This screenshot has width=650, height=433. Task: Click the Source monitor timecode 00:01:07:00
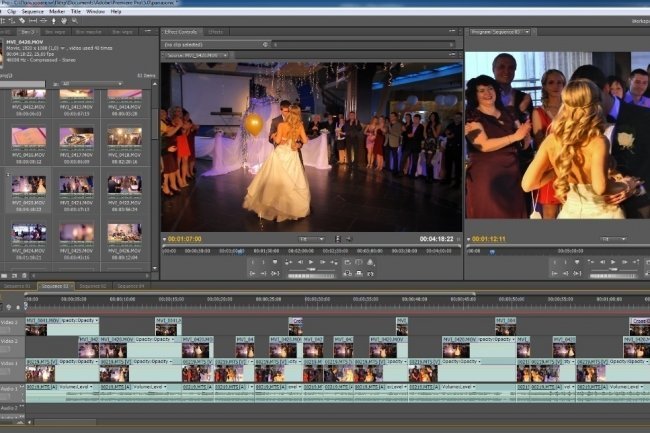[x=186, y=240]
